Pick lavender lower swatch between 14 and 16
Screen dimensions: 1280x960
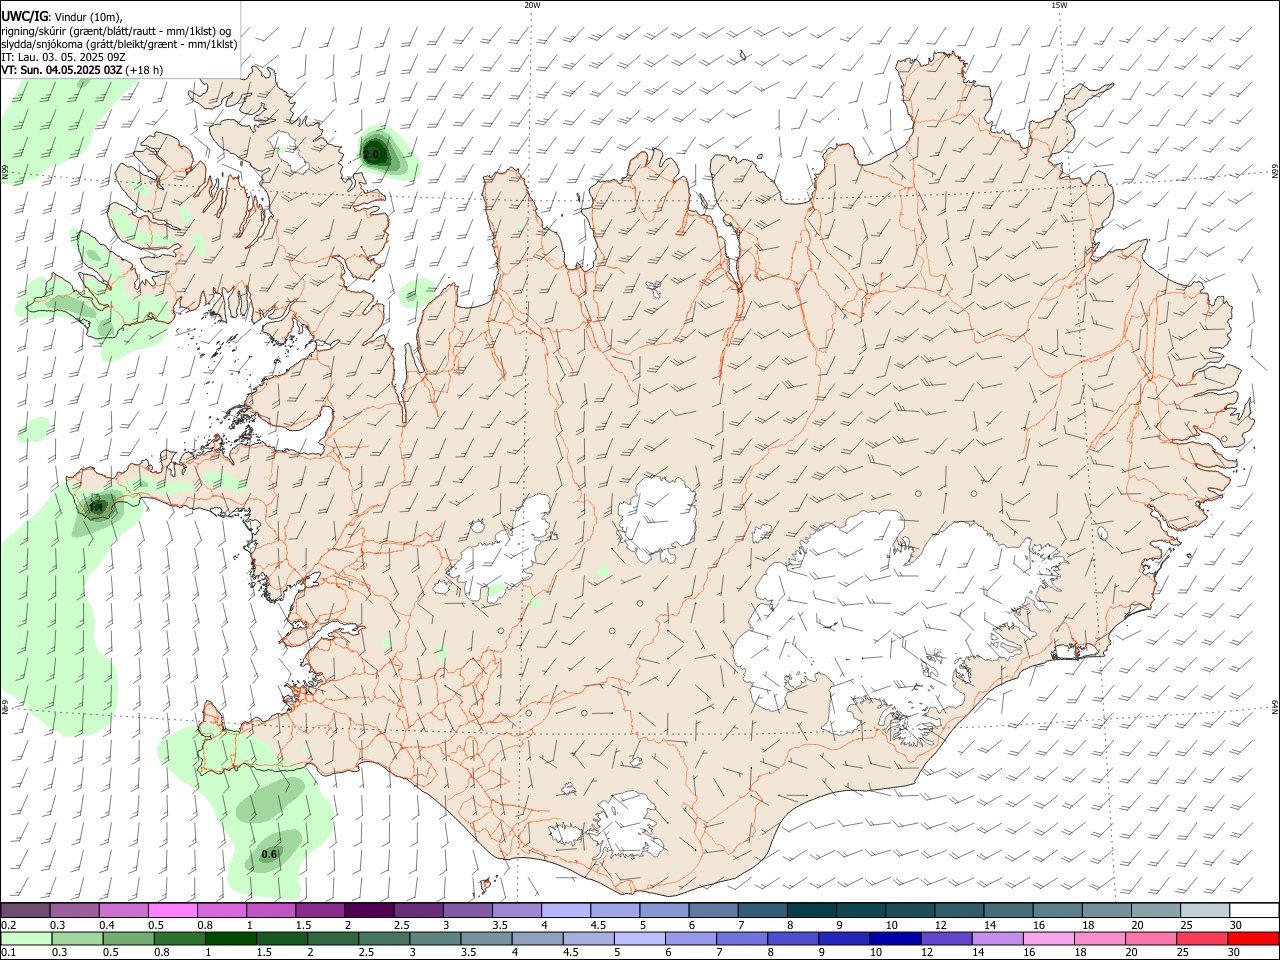click(996, 938)
